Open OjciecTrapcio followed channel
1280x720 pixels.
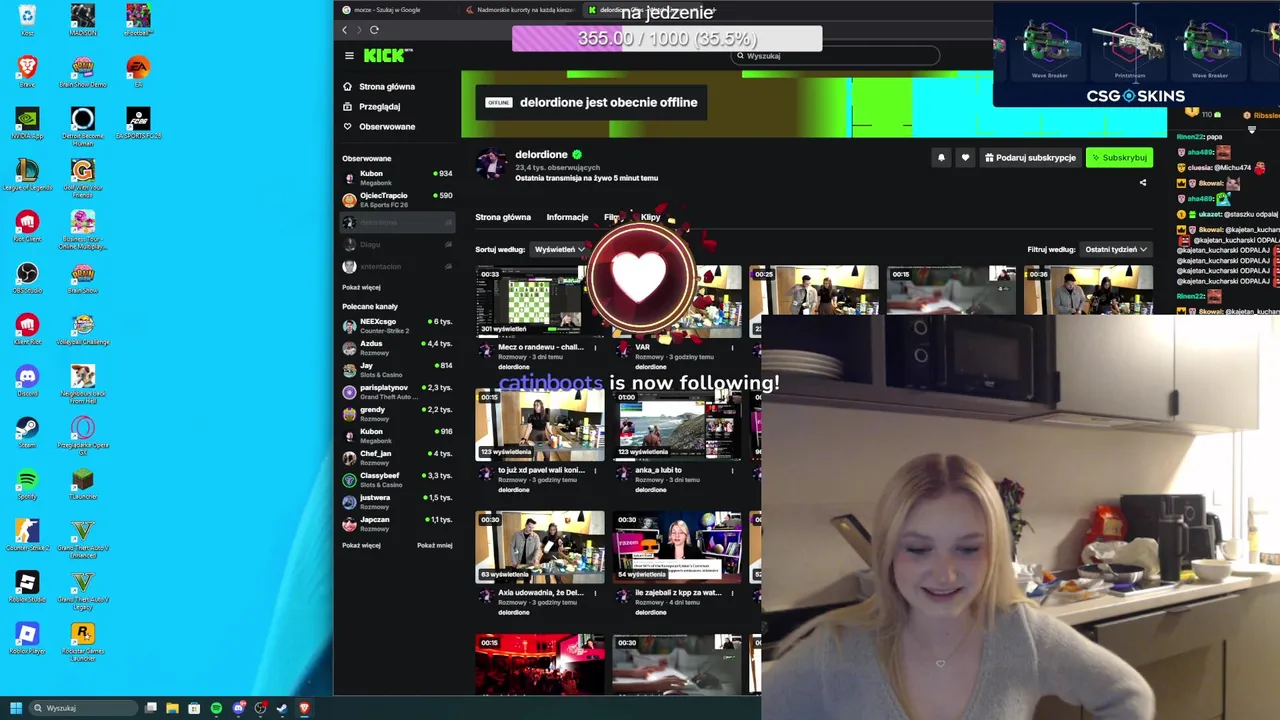[397, 200]
